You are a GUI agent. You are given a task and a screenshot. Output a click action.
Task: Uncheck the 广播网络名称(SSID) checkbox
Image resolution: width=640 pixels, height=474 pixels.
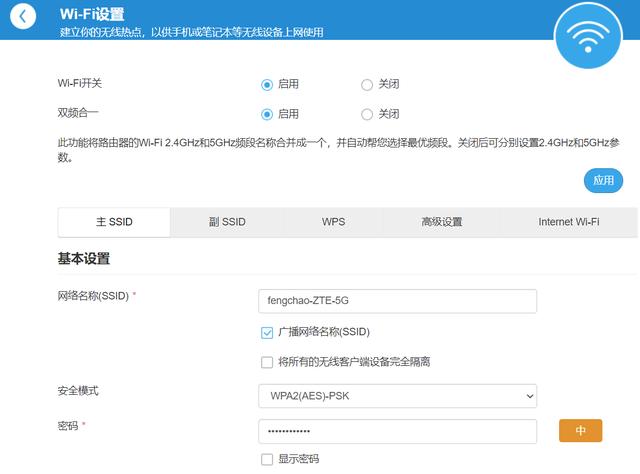point(267,332)
